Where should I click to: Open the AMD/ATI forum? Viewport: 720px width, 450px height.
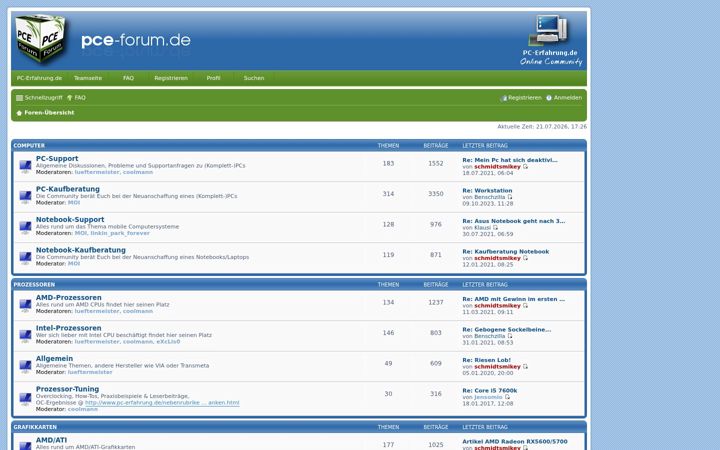(x=51, y=440)
